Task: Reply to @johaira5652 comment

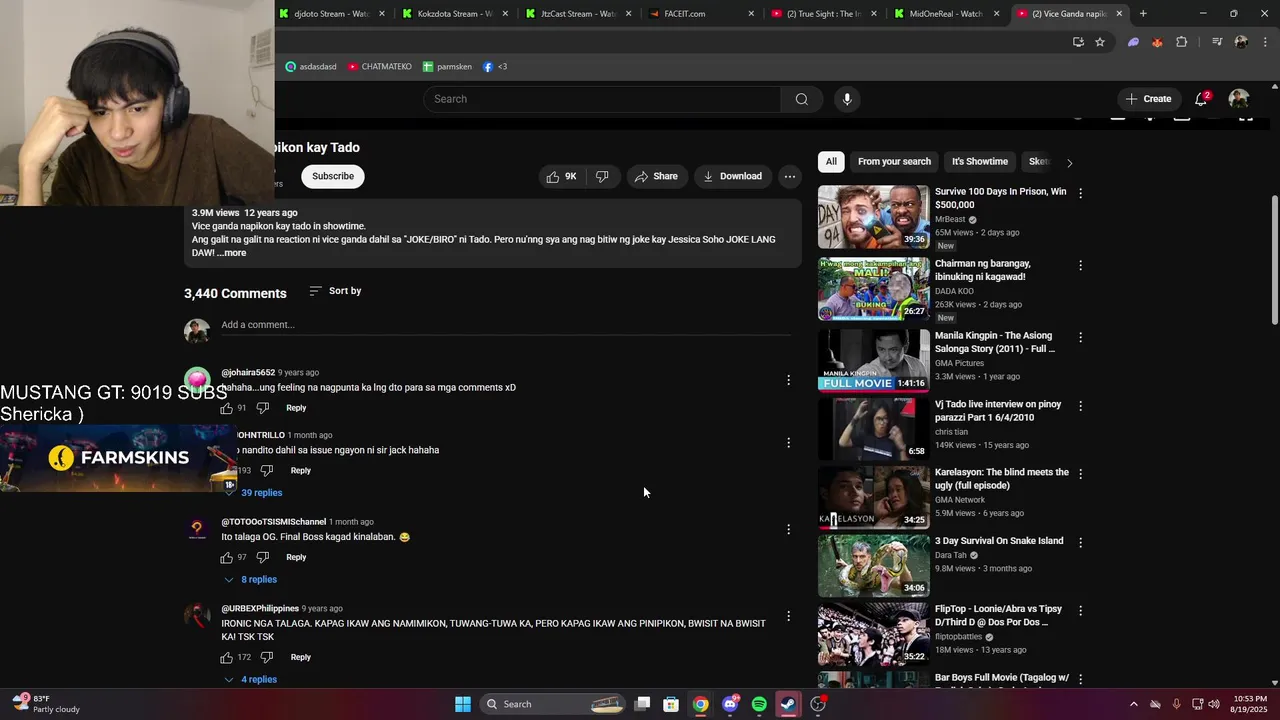Action: click(296, 408)
